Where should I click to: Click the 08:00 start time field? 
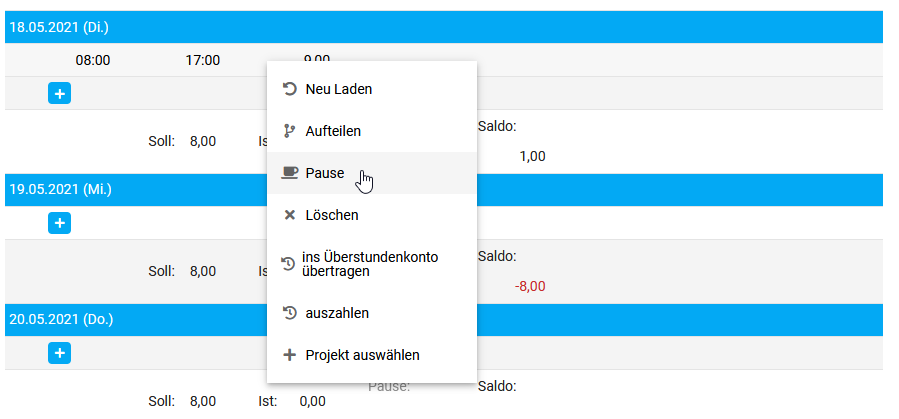pos(93,60)
